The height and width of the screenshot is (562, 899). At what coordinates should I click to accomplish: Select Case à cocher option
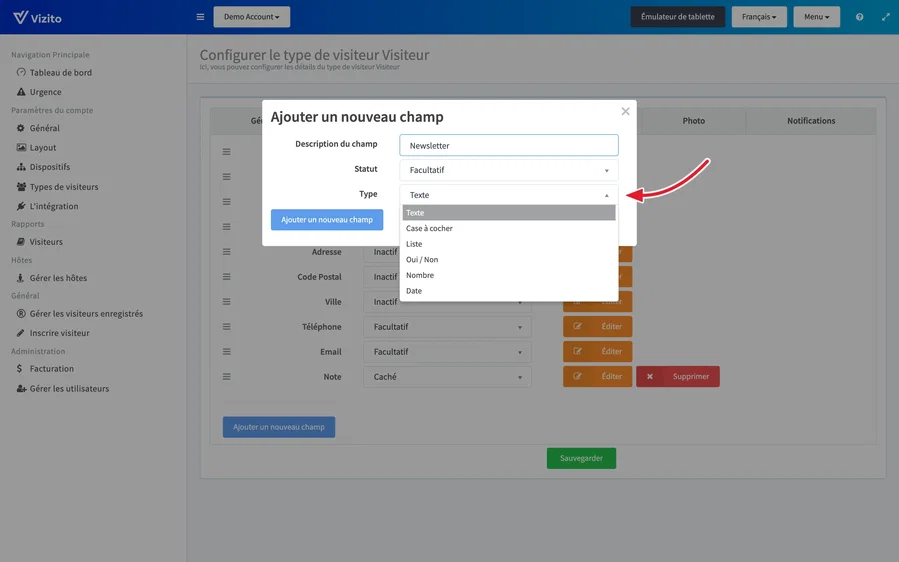[509, 228]
